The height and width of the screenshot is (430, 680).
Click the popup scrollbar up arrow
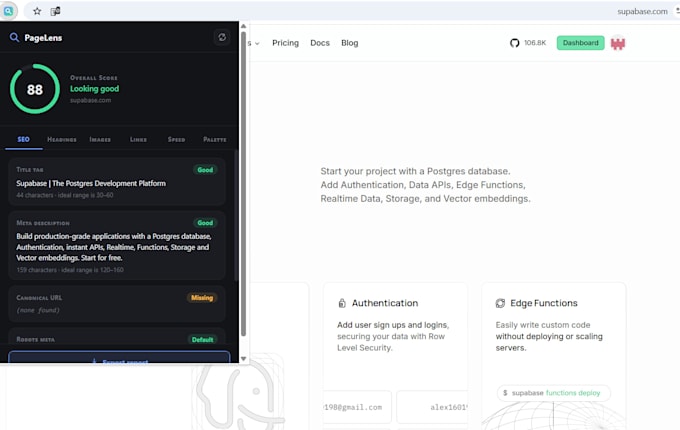point(243,26)
